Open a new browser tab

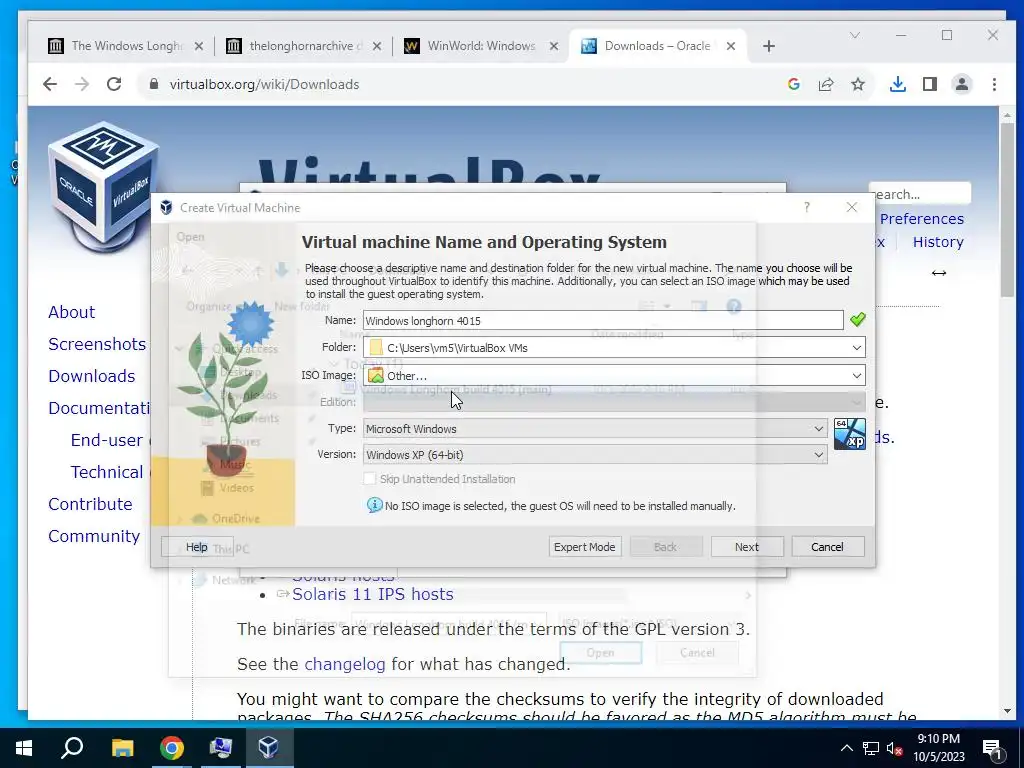(769, 46)
